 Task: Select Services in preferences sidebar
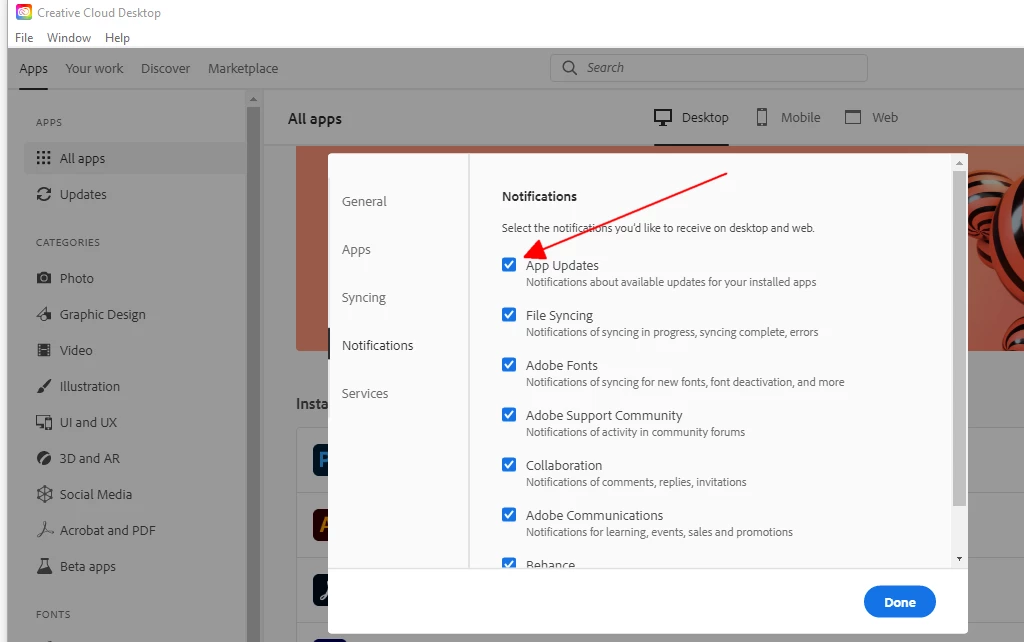(x=365, y=393)
